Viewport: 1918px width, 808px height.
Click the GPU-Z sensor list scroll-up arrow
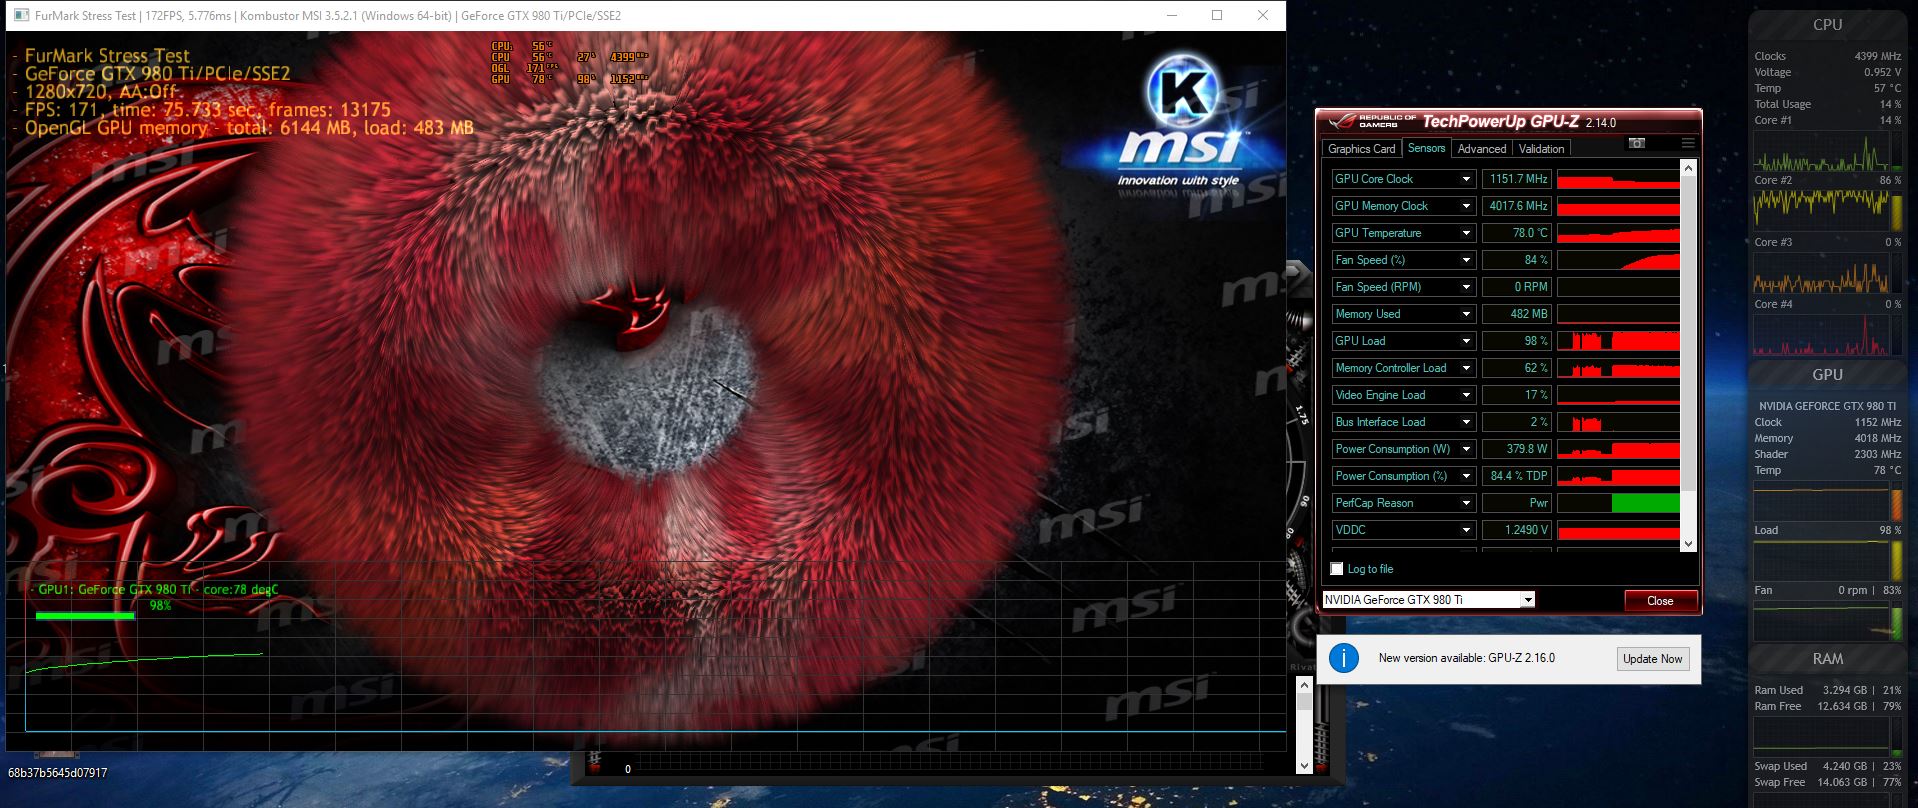point(1688,167)
